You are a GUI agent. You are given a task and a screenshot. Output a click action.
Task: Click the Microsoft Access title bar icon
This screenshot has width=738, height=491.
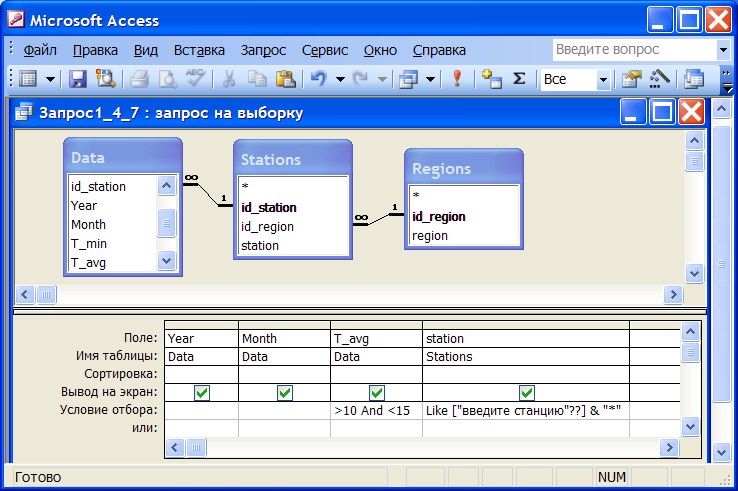click(x=16, y=20)
